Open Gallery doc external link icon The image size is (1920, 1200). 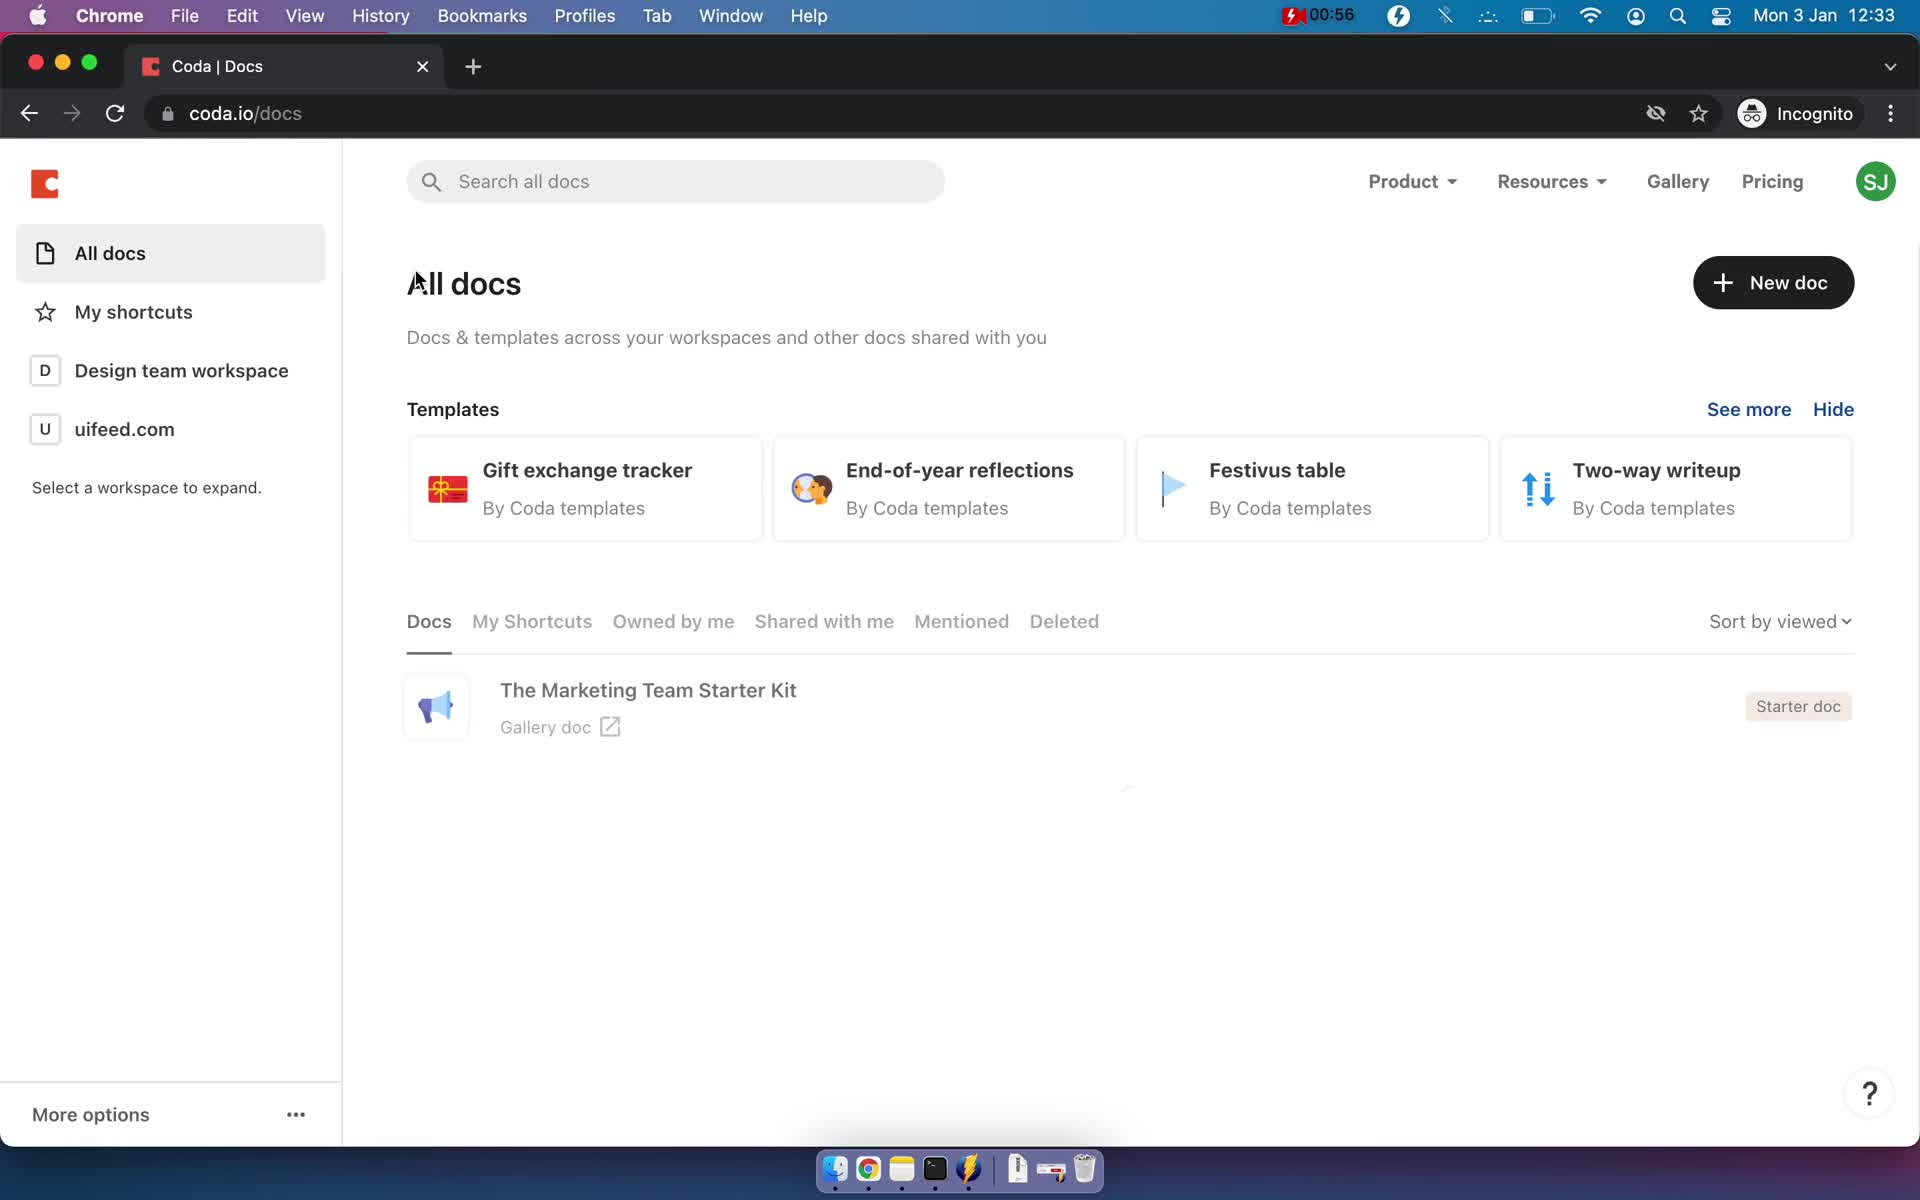click(x=610, y=727)
